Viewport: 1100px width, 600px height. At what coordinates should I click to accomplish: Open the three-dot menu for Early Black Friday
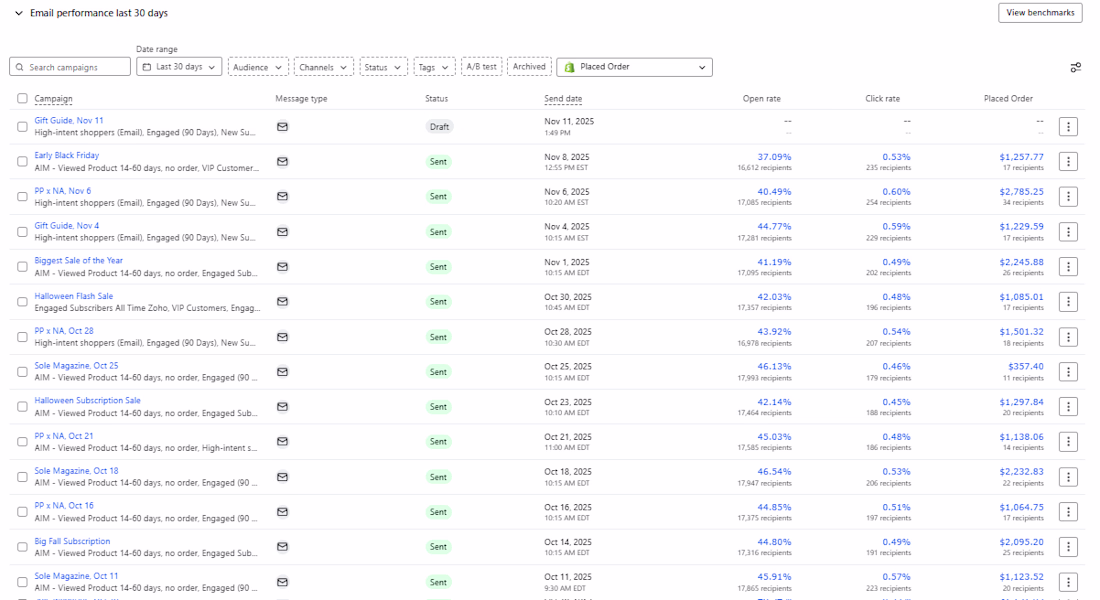click(x=1068, y=162)
